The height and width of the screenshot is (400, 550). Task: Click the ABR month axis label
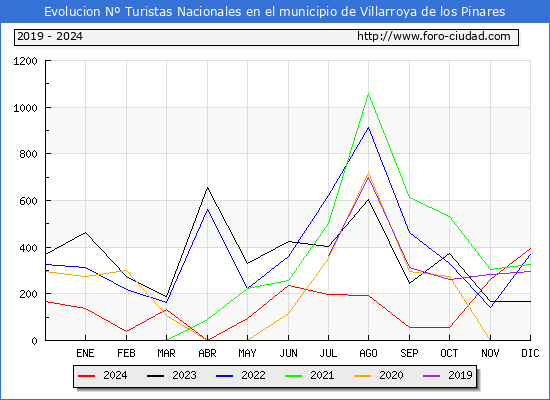pos(207,353)
